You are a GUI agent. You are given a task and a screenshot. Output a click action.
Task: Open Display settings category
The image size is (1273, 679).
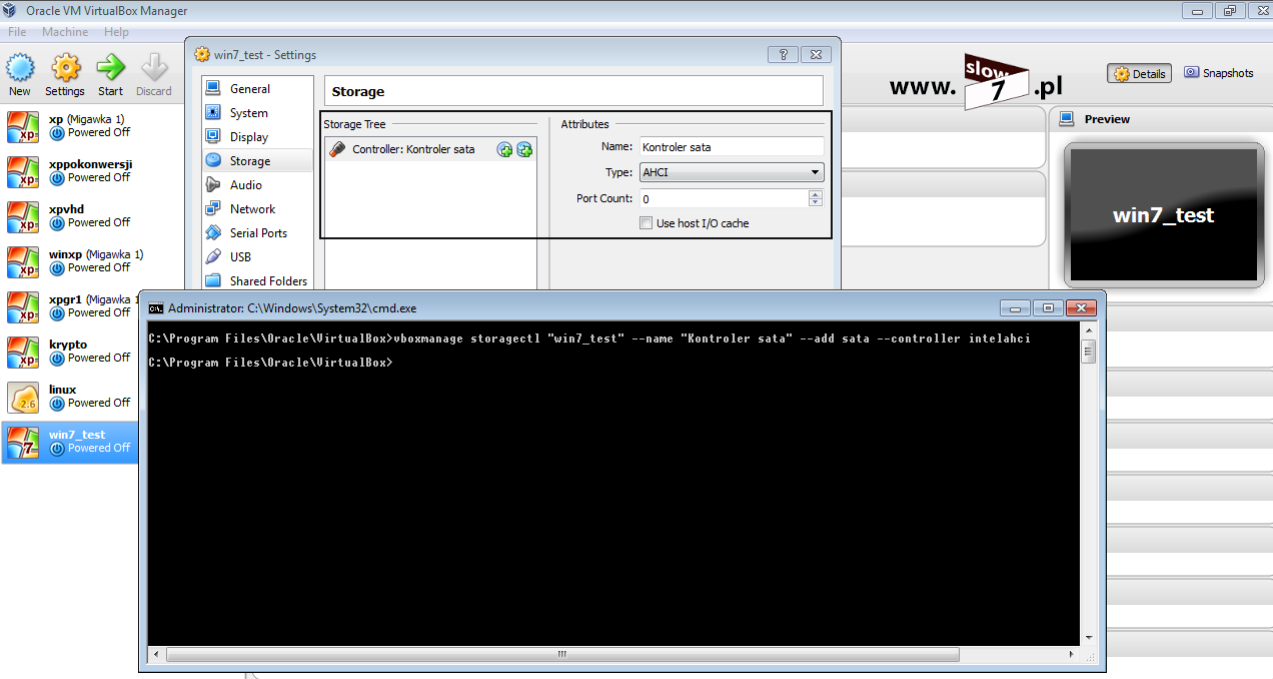pyautogui.click(x=258, y=137)
